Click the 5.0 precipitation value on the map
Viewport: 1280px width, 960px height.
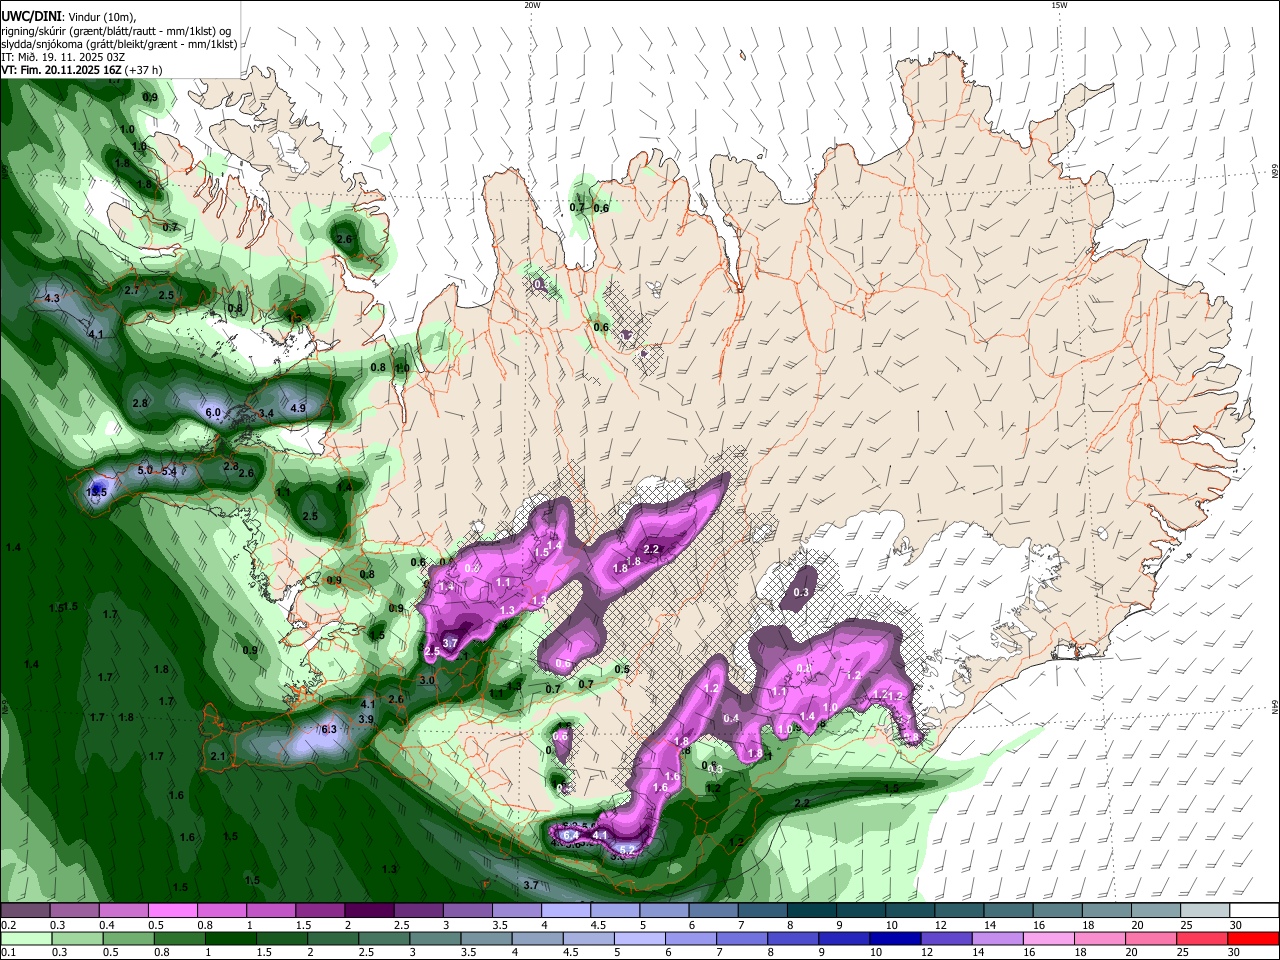(x=145, y=470)
